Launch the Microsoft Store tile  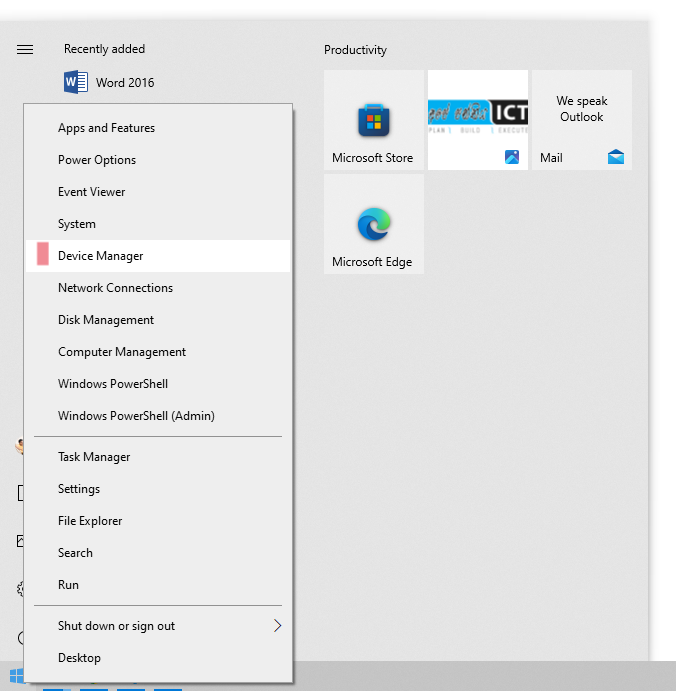click(x=373, y=120)
